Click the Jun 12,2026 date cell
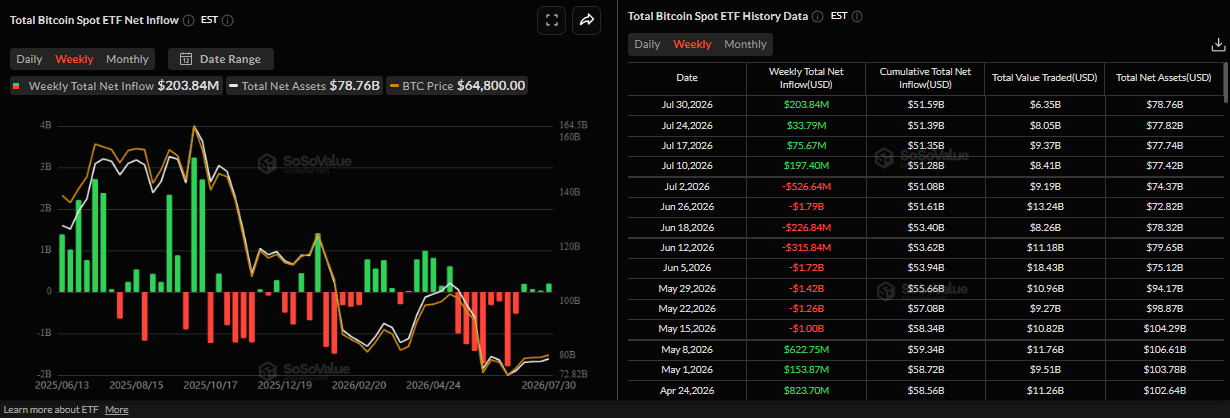The height and width of the screenshot is (418, 1230). coord(687,247)
